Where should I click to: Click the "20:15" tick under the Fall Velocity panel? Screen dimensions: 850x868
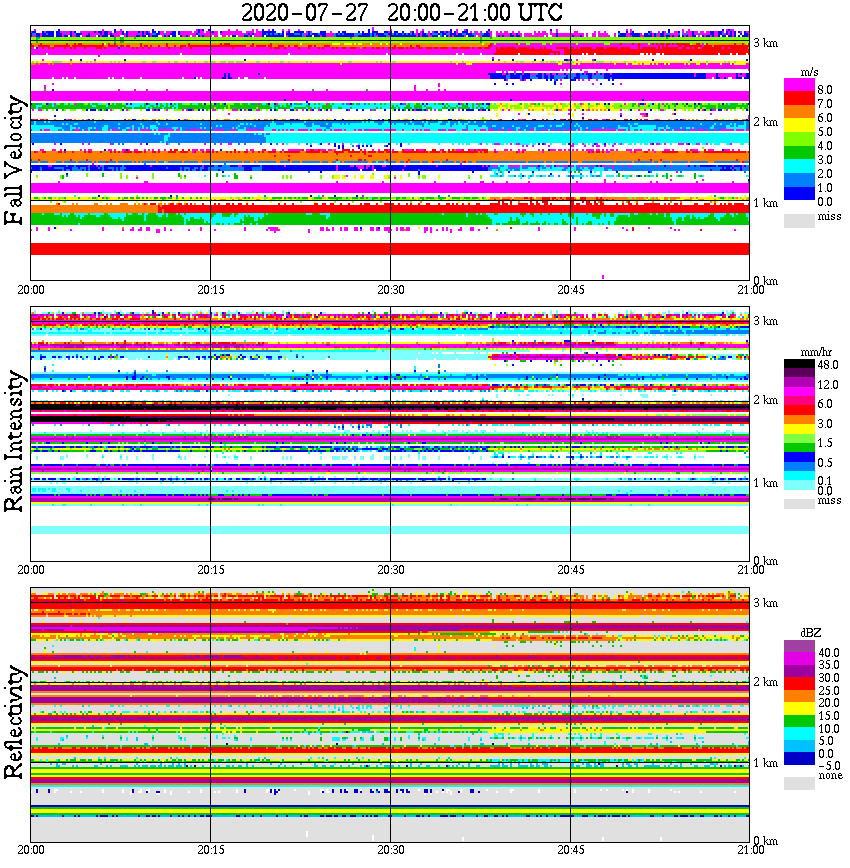point(211,290)
